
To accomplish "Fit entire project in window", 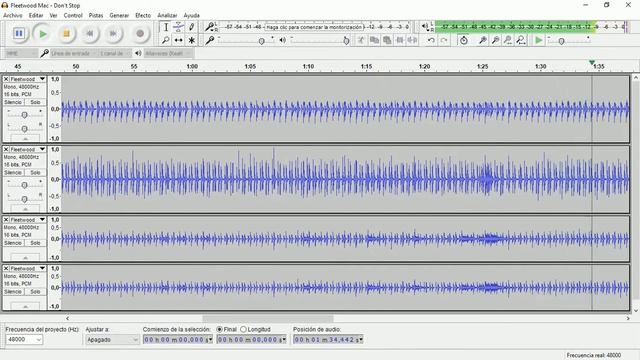I will [x=521, y=40].
